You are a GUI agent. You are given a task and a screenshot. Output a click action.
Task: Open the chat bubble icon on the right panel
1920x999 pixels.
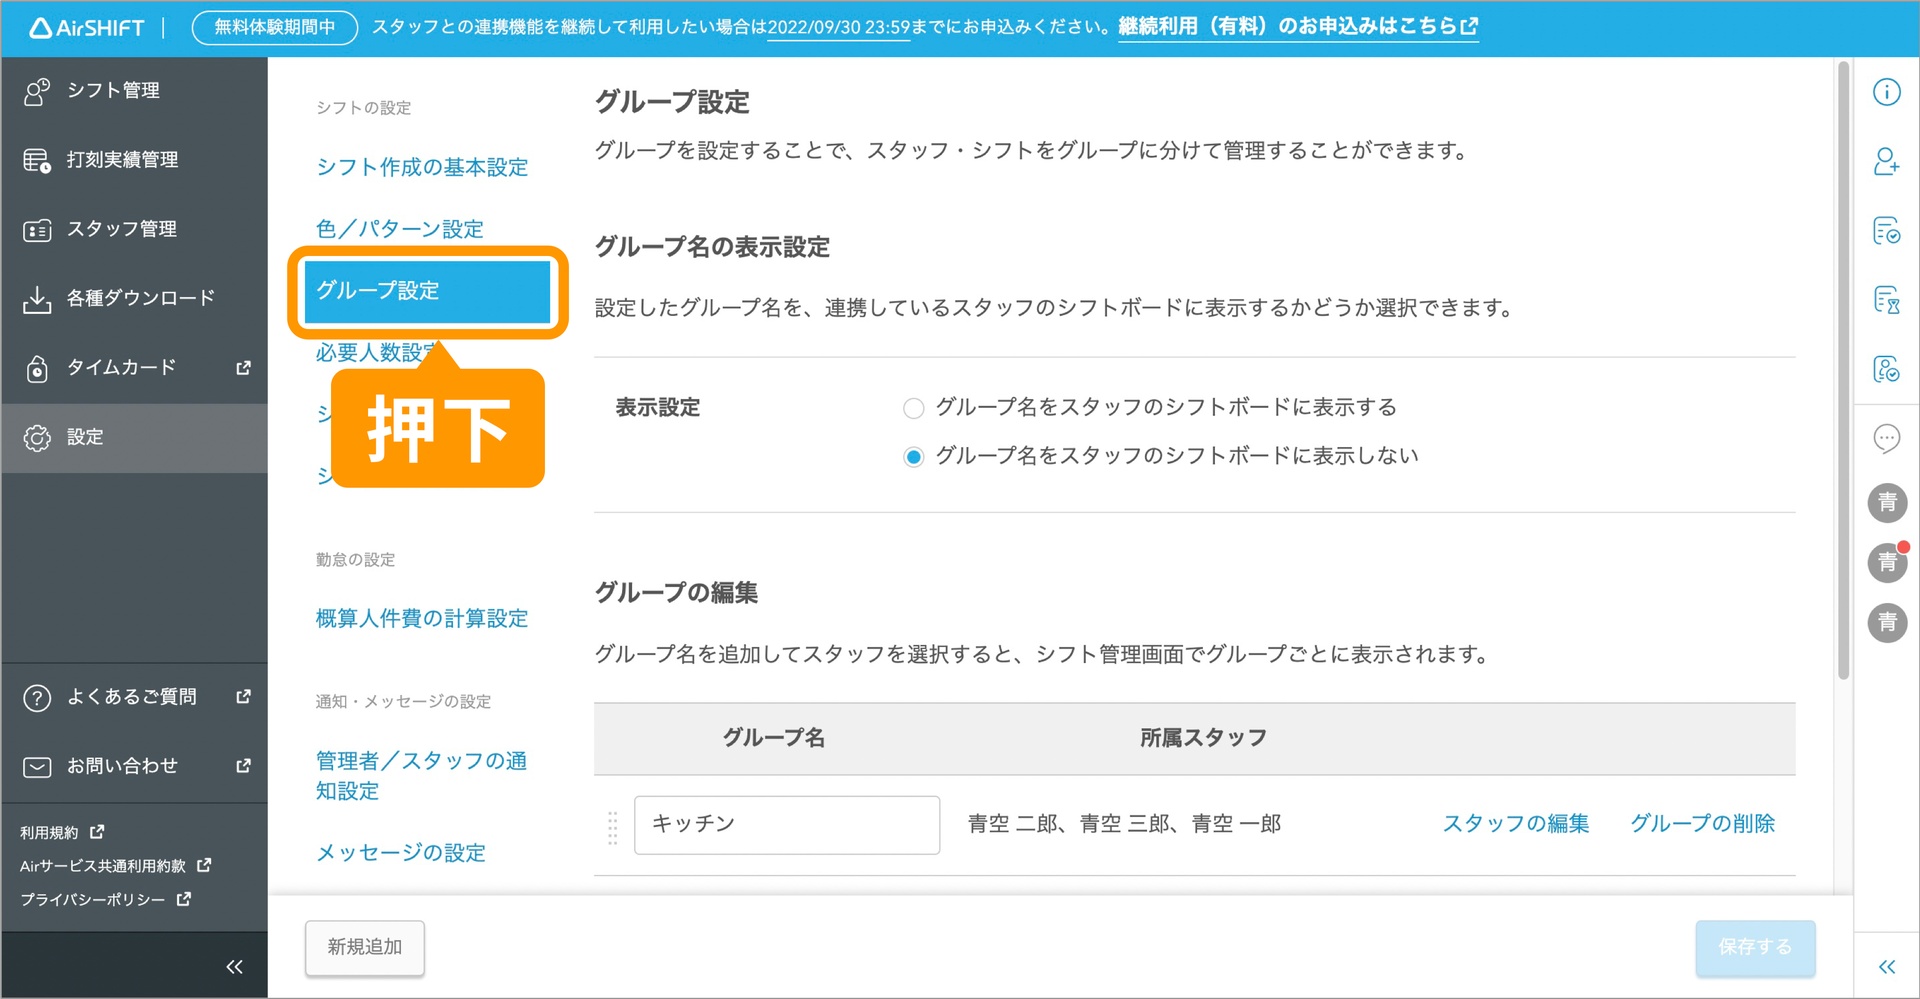[x=1887, y=438]
